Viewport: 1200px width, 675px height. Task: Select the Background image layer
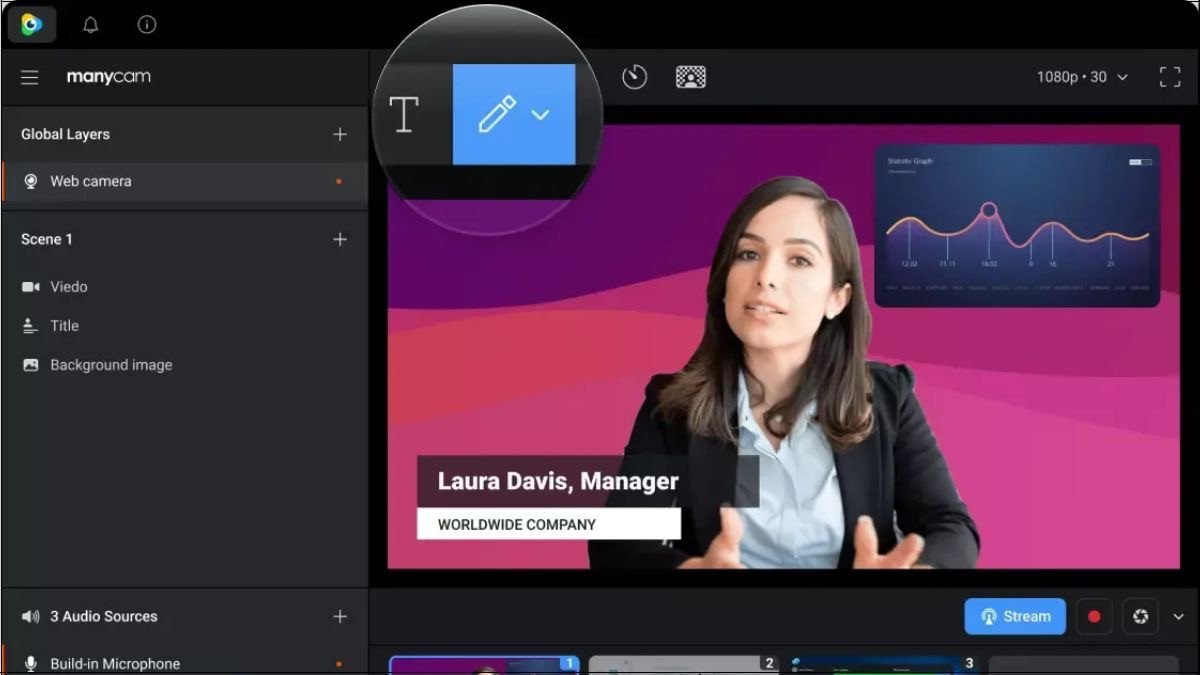111,365
